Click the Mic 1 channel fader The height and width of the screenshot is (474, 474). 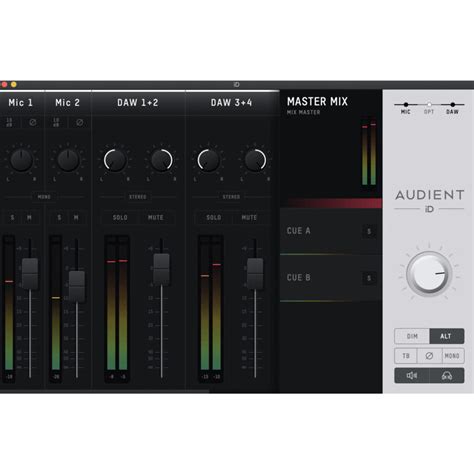[30, 274]
